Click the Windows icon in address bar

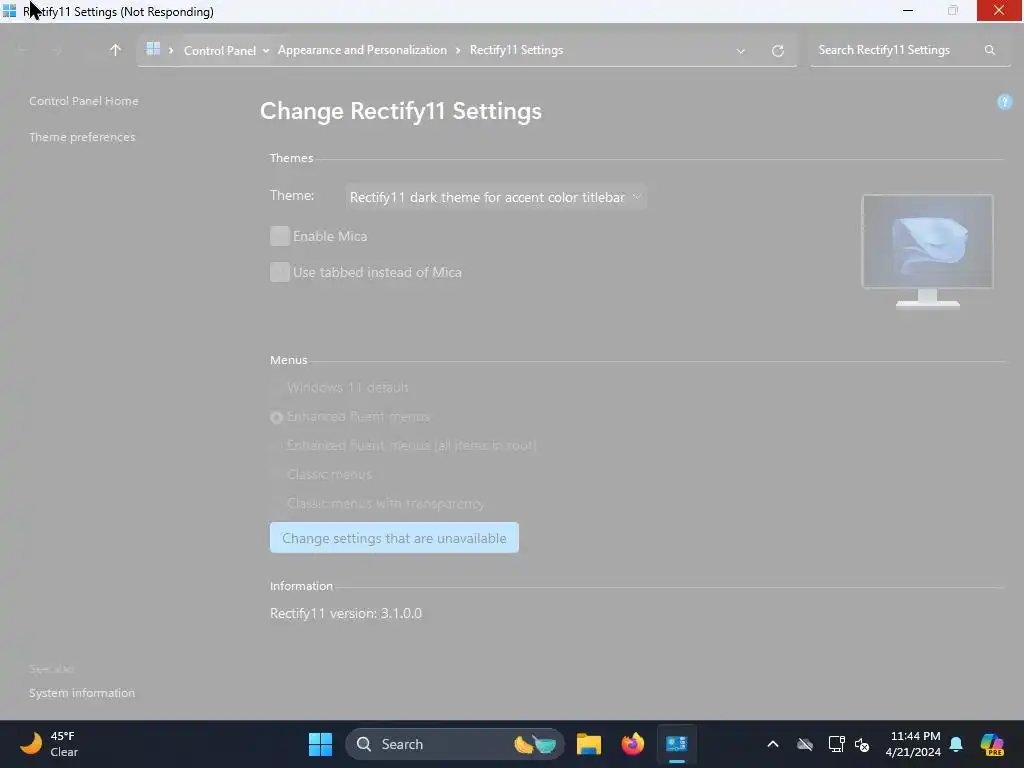click(153, 49)
